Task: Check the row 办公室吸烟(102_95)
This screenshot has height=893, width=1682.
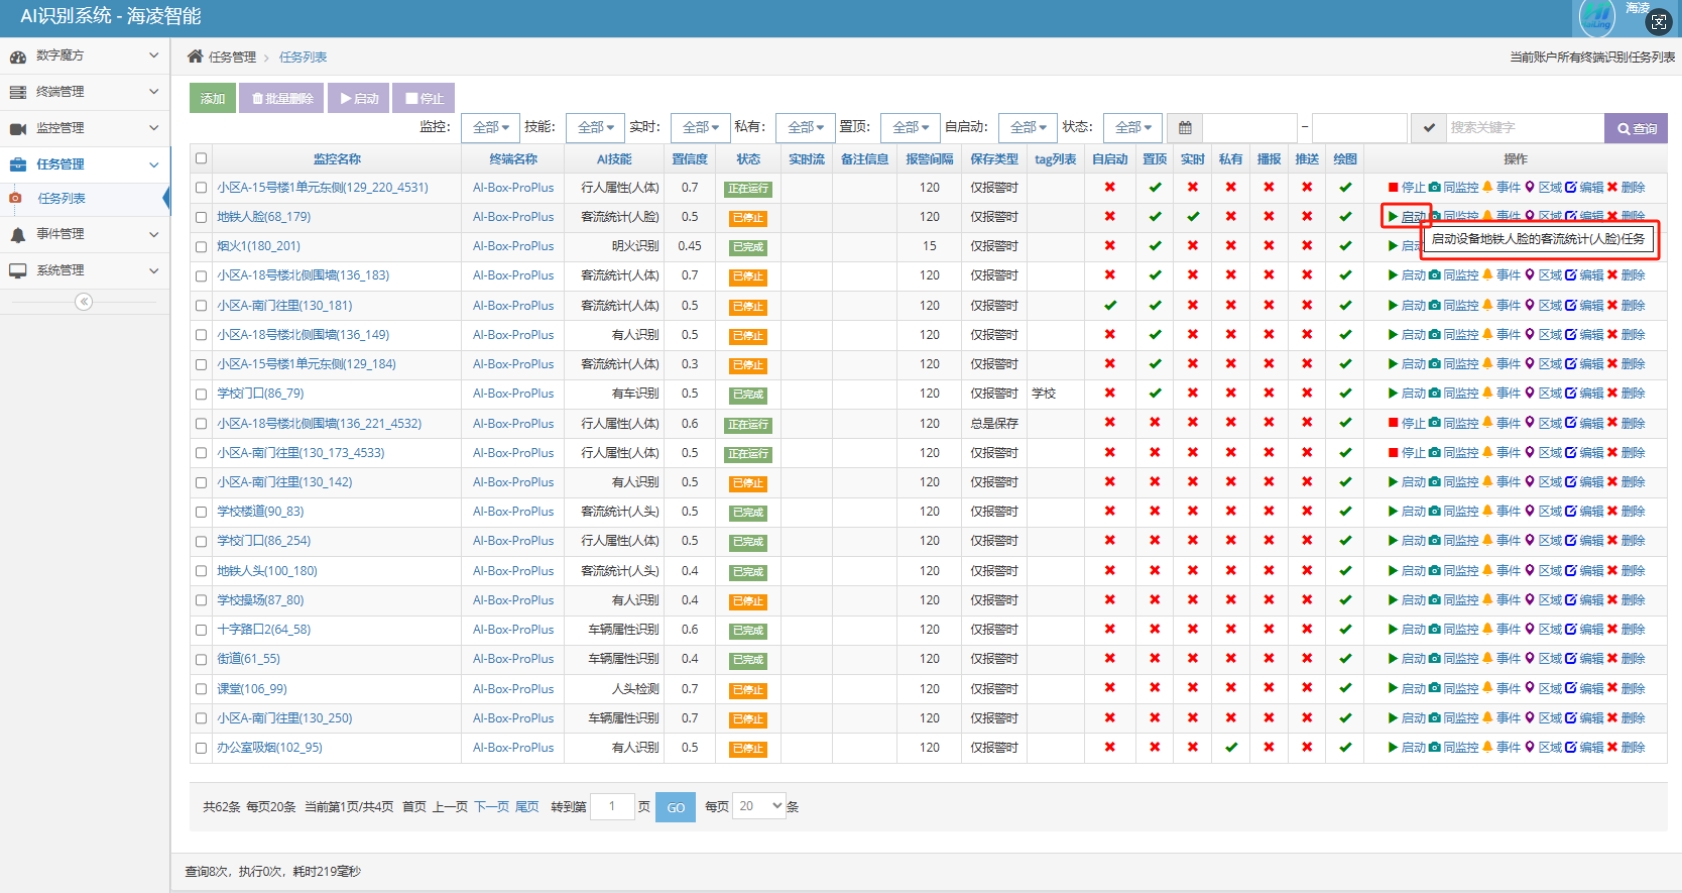Action: tap(201, 748)
